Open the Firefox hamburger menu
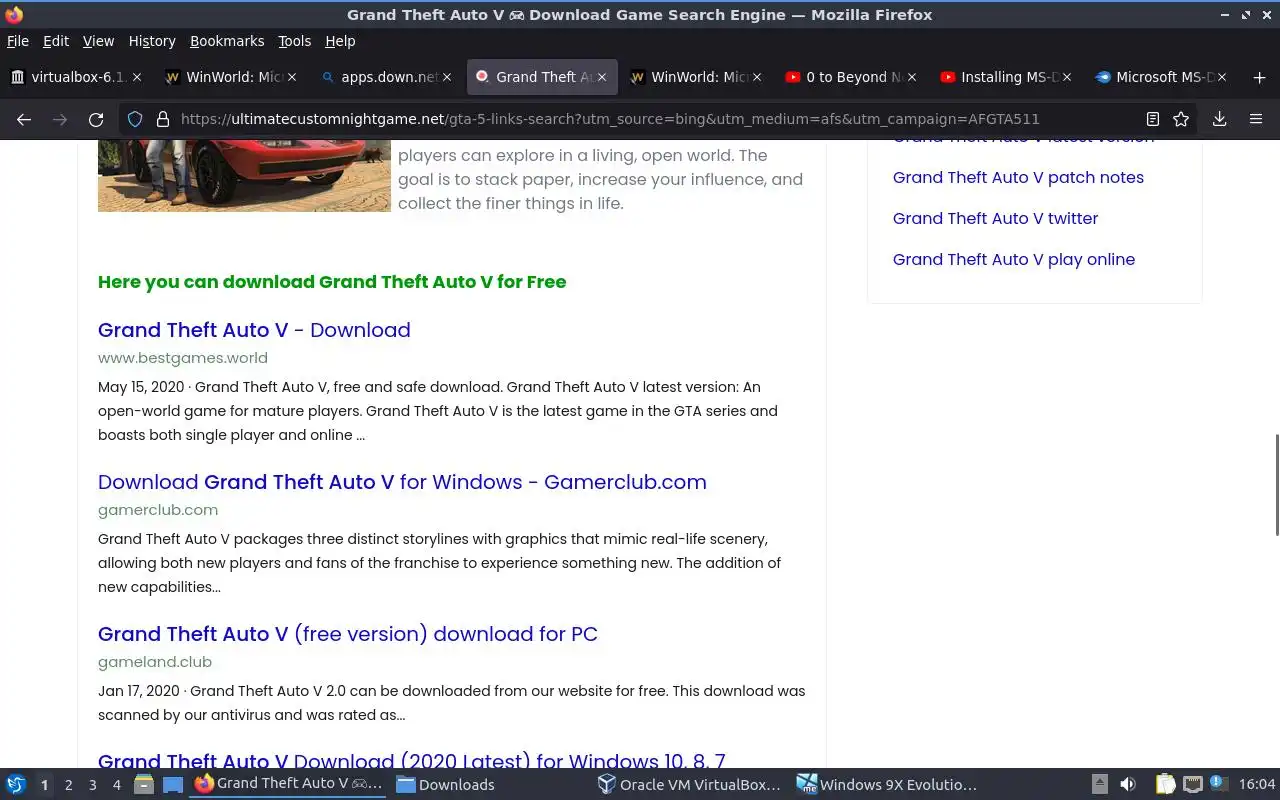1280x800 pixels. (1256, 119)
